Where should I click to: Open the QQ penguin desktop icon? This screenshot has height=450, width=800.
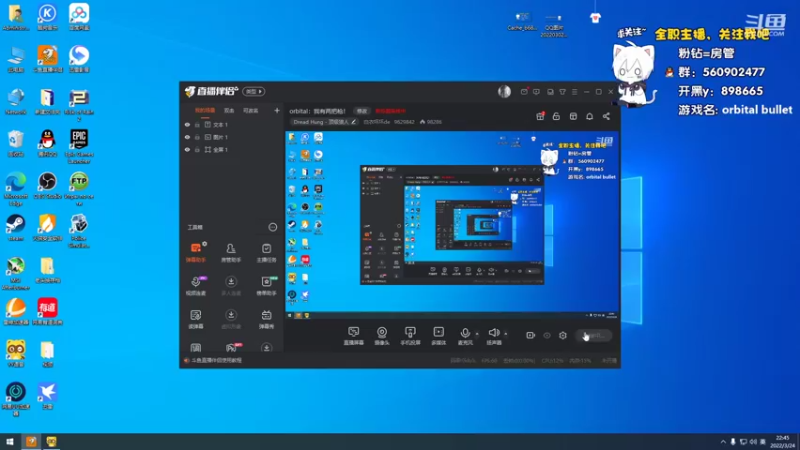pyautogui.click(x=47, y=143)
